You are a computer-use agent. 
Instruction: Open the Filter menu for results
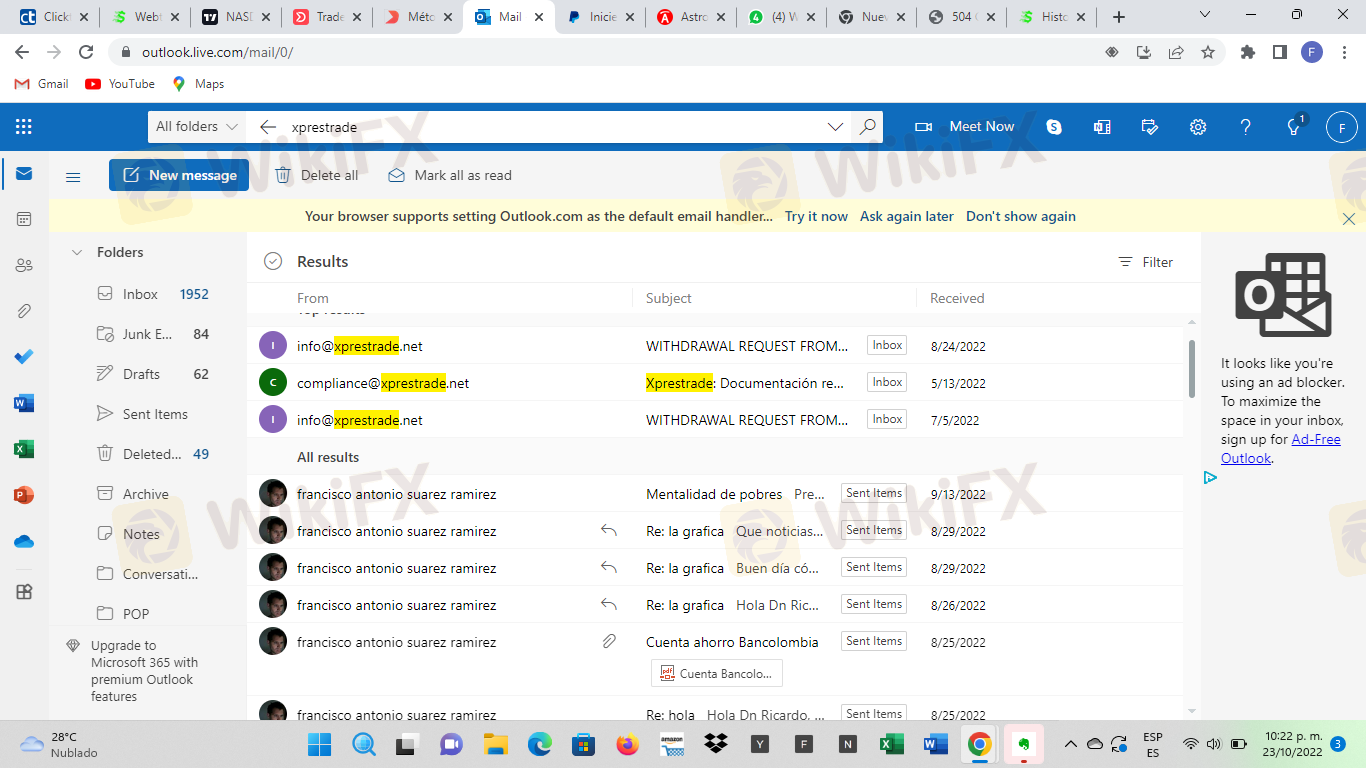(1146, 262)
